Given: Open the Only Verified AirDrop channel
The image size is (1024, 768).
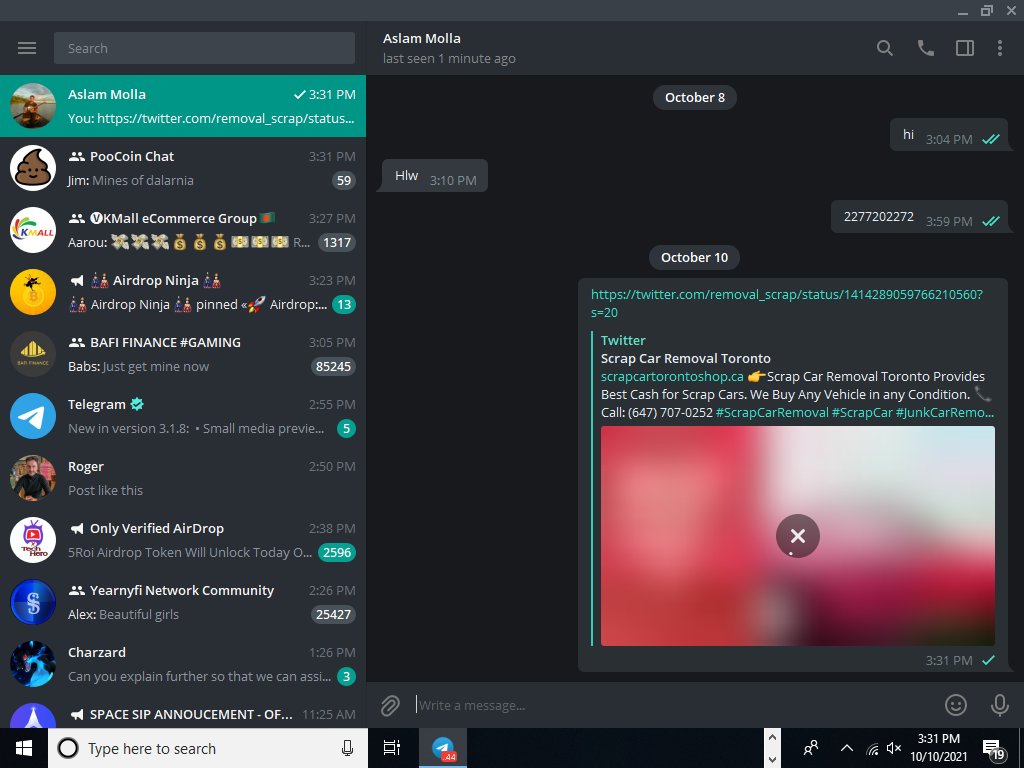Looking at the screenshot, I should (183, 540).
